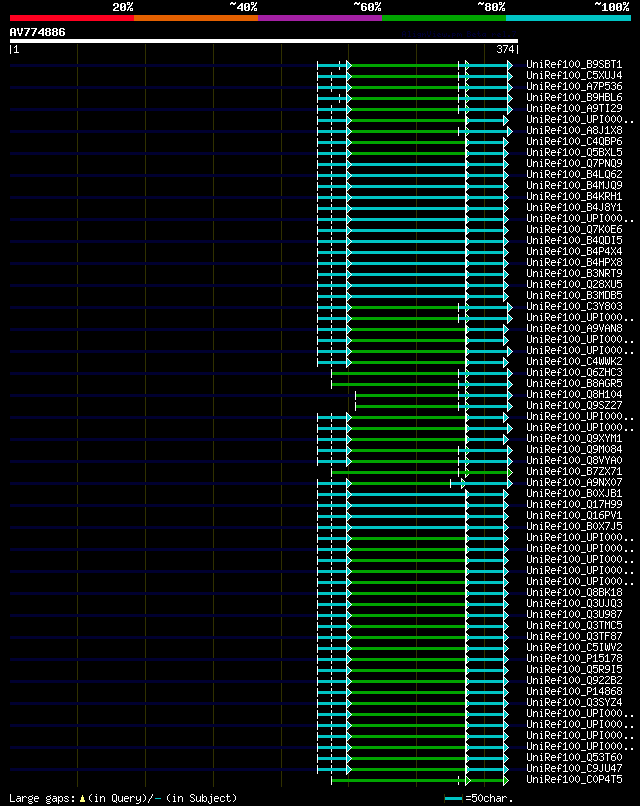The image size is (640, 806).
Task: Click the white query sequence bar
Action: pyautogui.click(x=264, y=41)
